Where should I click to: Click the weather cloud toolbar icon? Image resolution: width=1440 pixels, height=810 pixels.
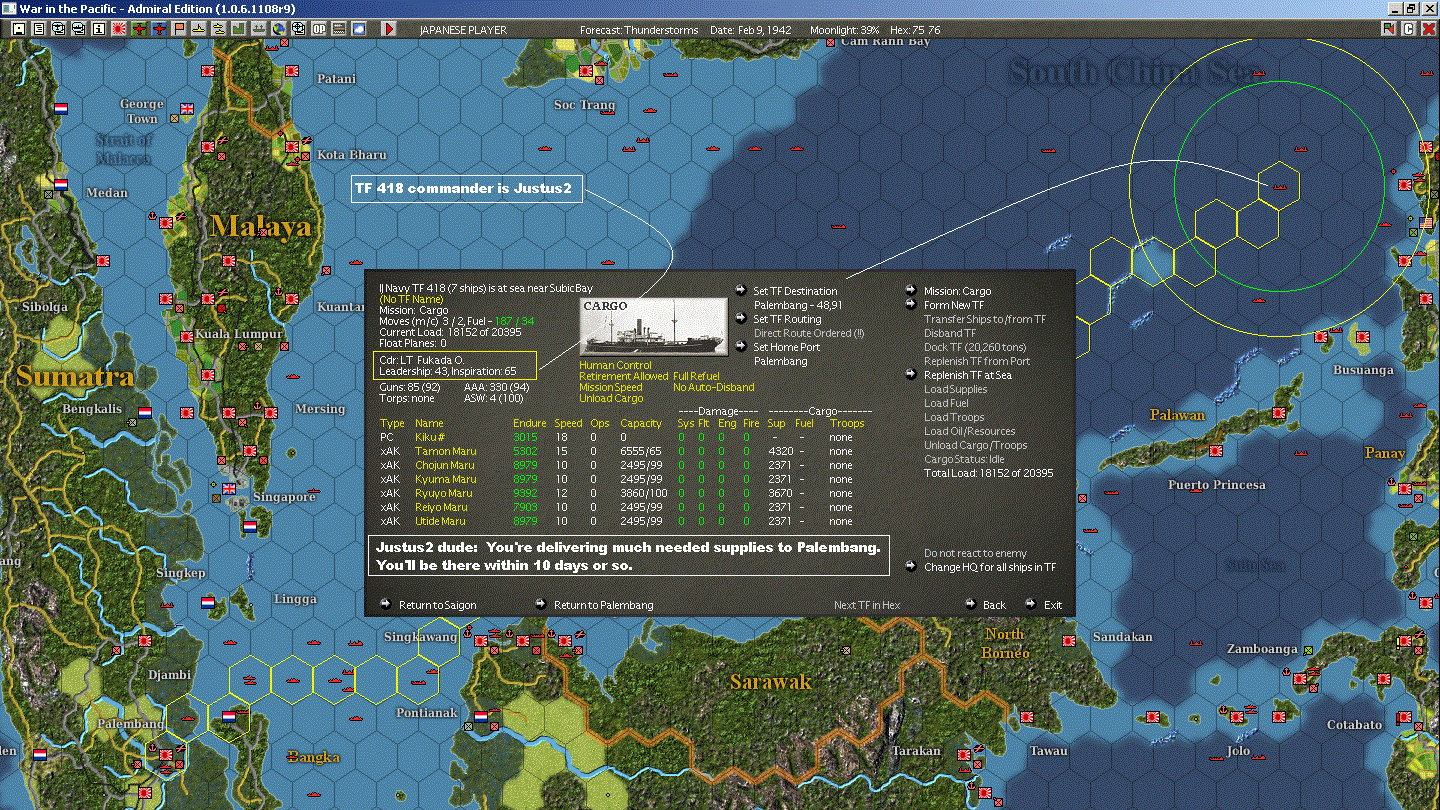(358, 29)
